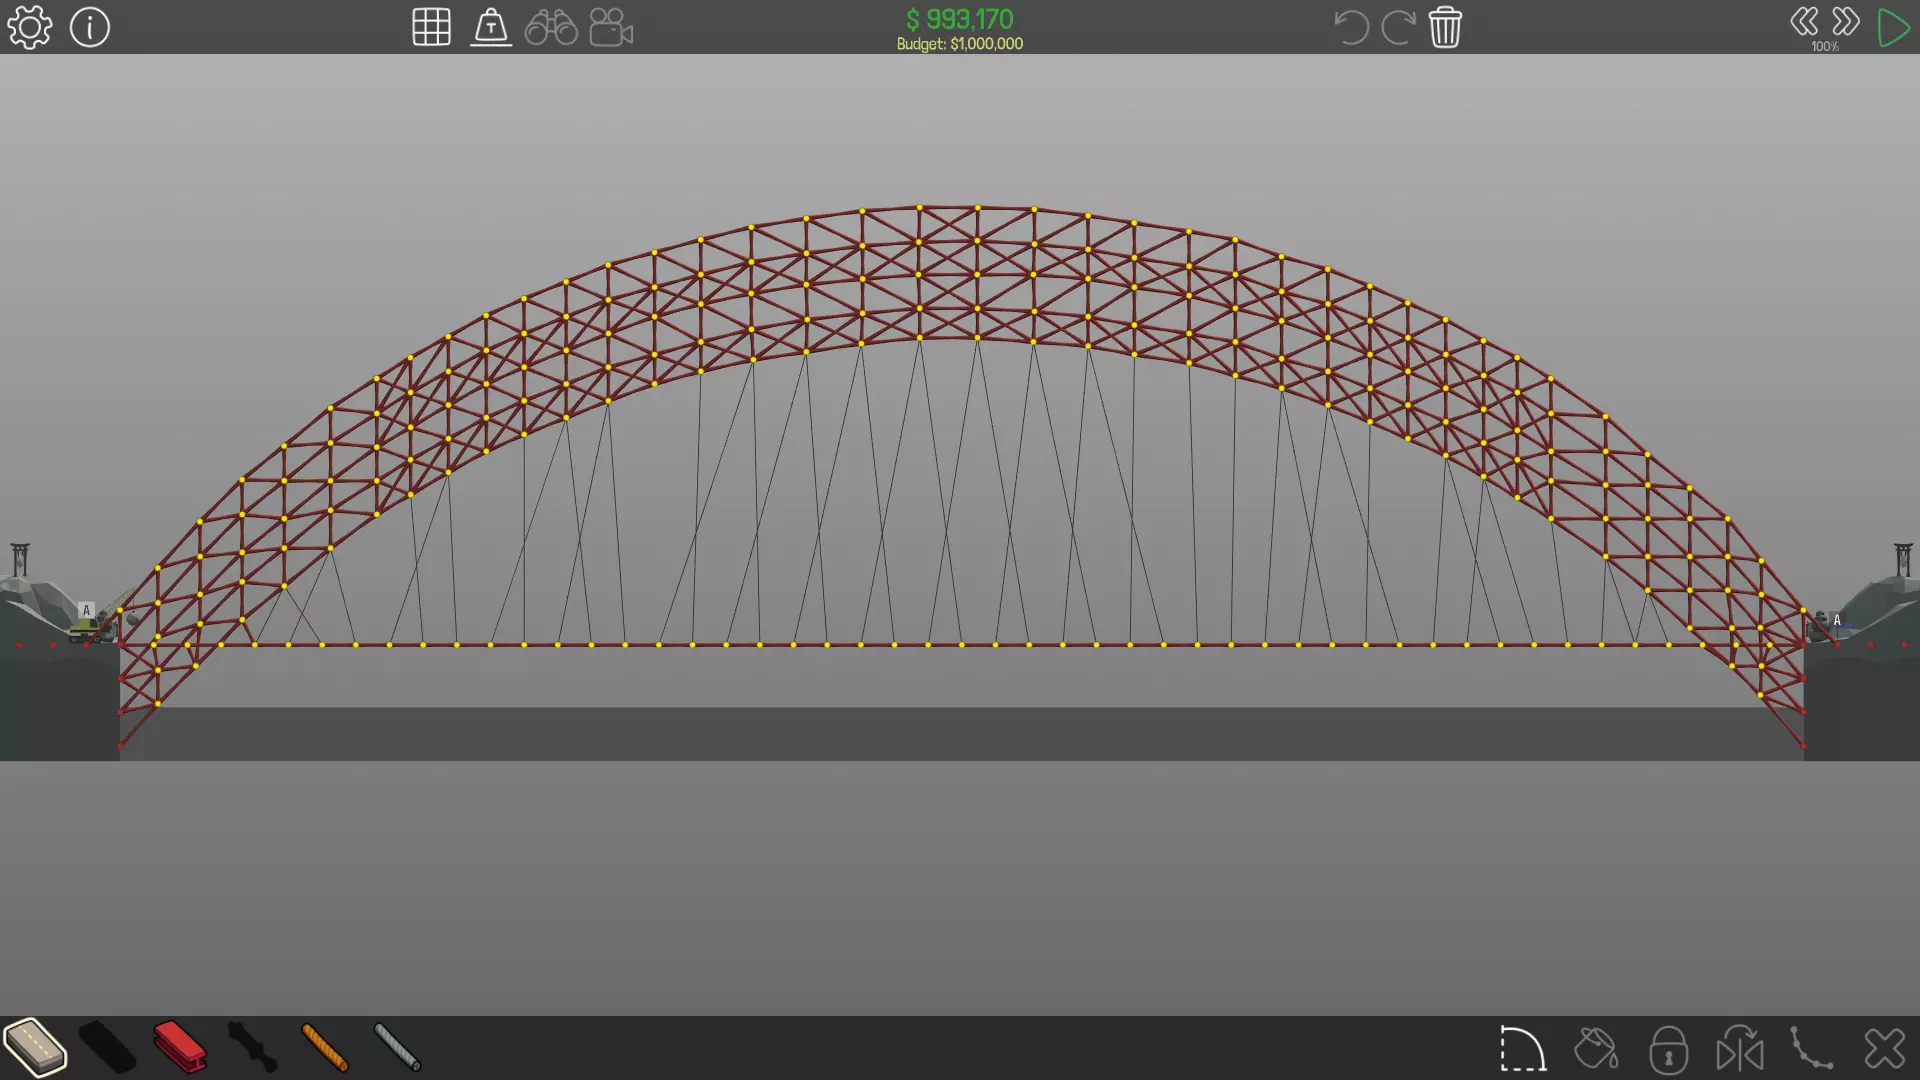Decrease the simulation speed
Viewport: 1920px width, 1080px height.
coord(1804,22)
